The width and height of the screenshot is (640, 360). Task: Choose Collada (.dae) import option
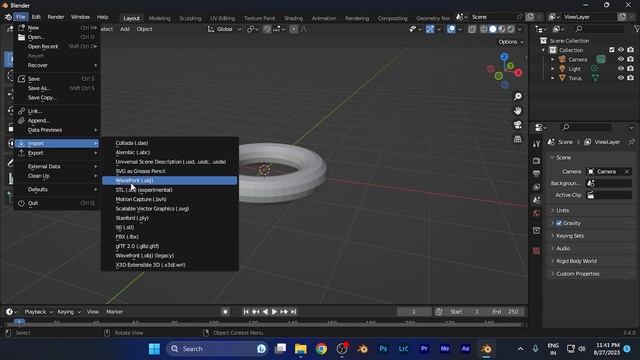pyautogui.click(x=169, y=143)
